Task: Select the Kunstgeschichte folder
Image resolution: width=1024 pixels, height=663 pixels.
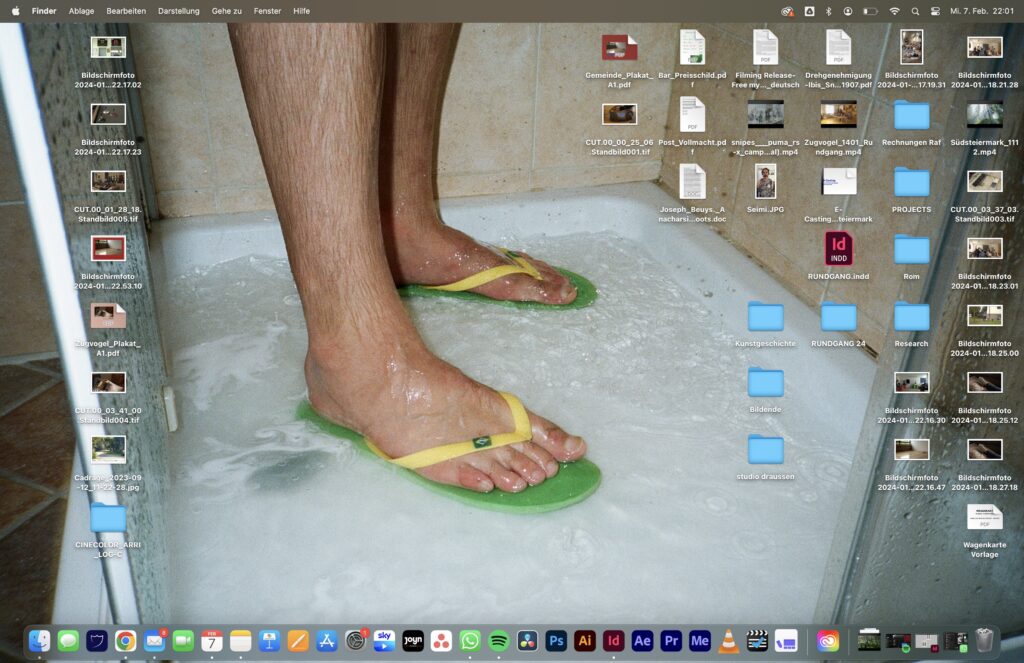Action: click(x=766, y=317)
